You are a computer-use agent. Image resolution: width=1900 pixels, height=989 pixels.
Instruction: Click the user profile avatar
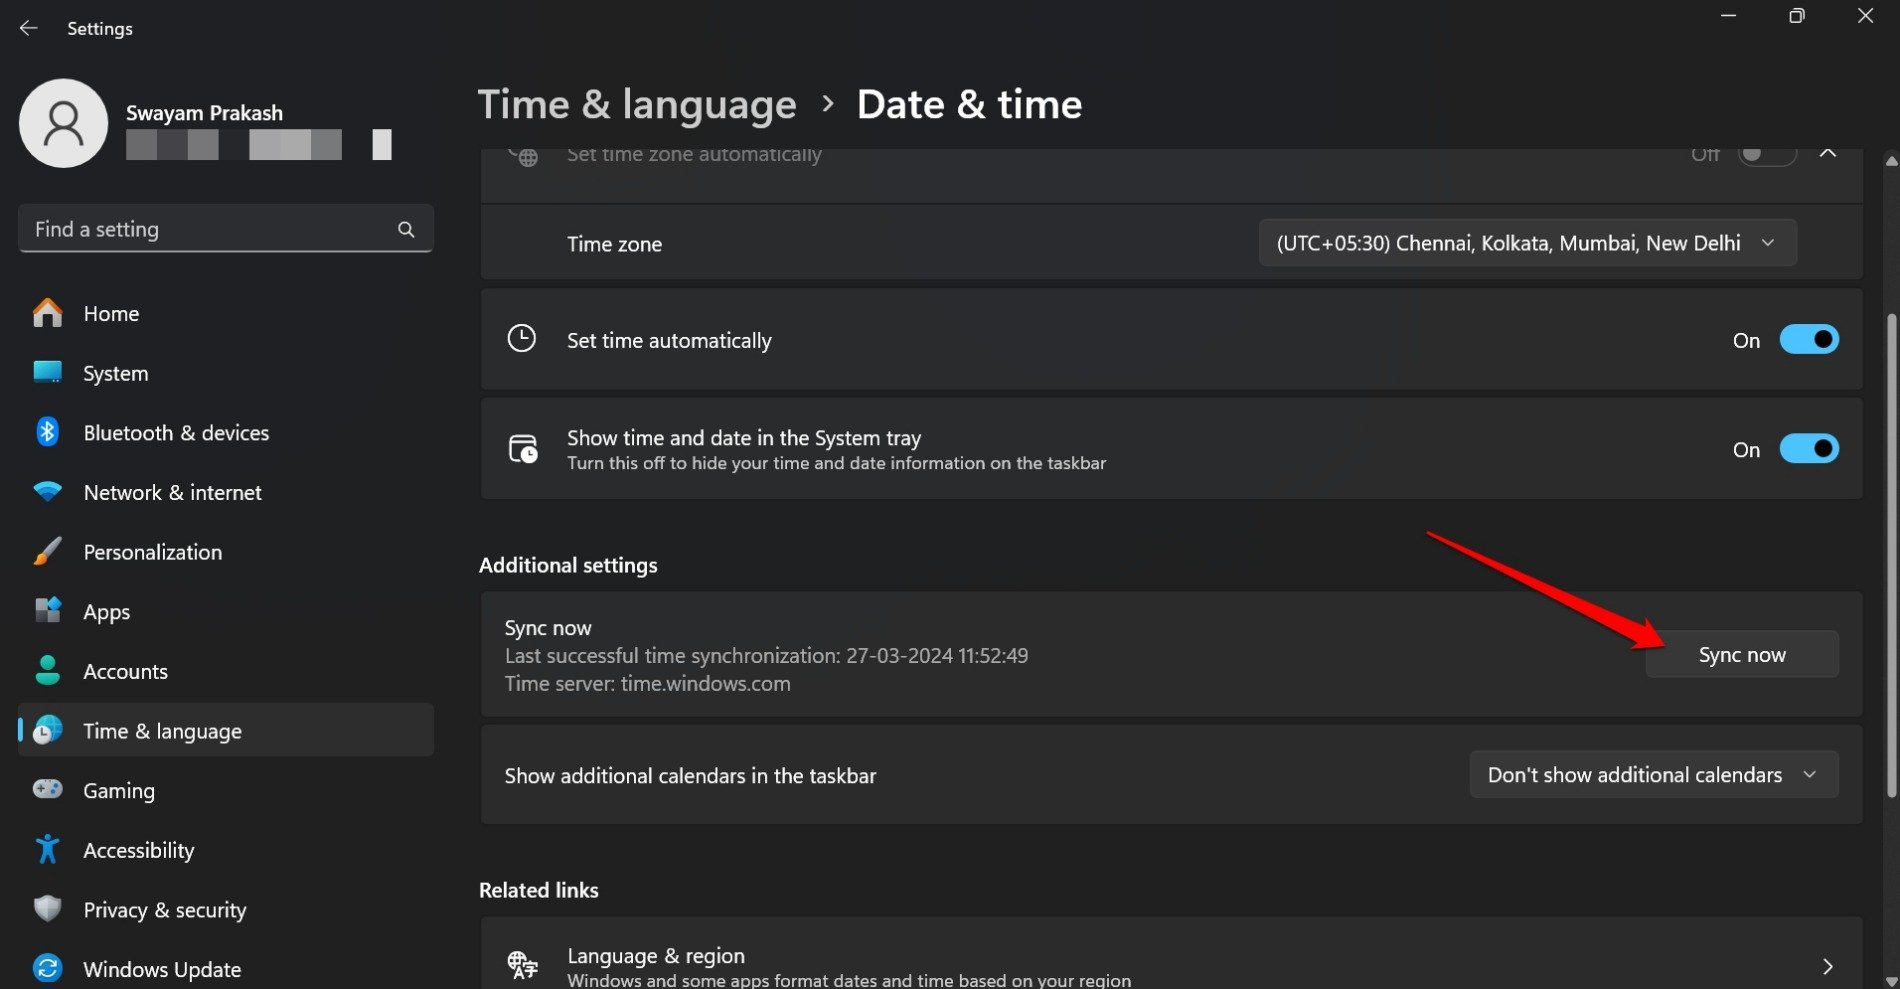[x=63, y=123]
